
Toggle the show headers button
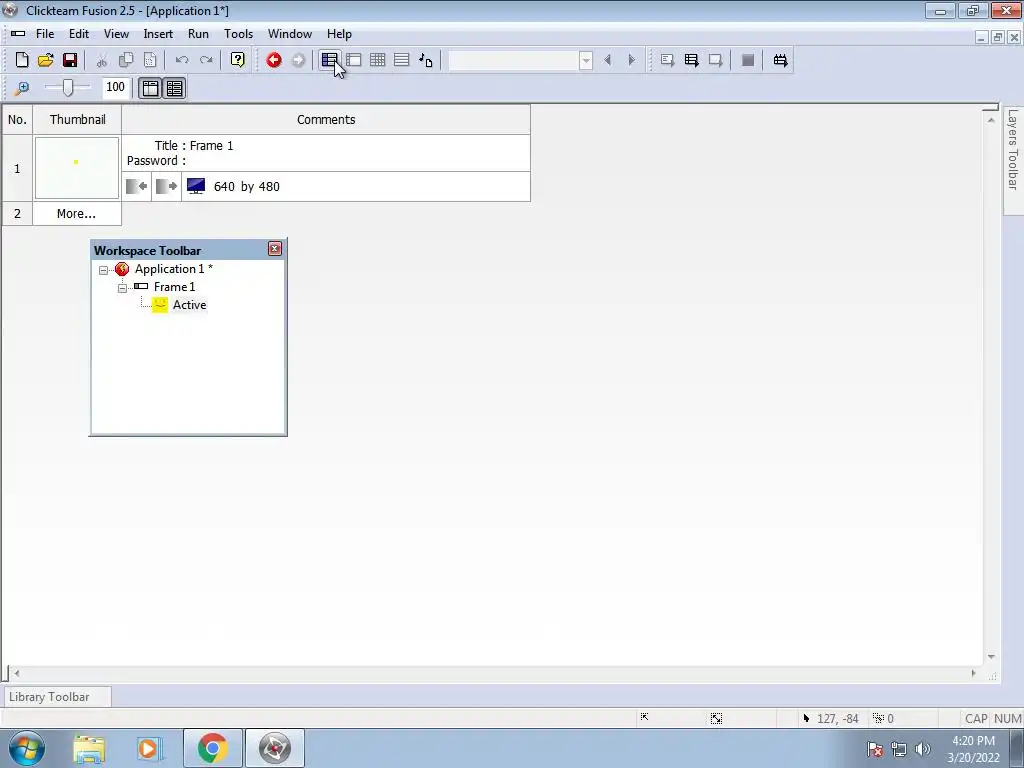click(150, 88)
